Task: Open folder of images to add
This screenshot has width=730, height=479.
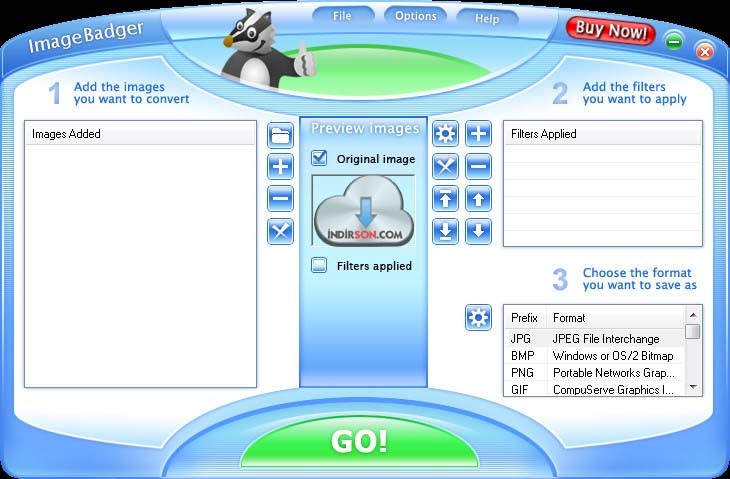Action: point(280,135)
